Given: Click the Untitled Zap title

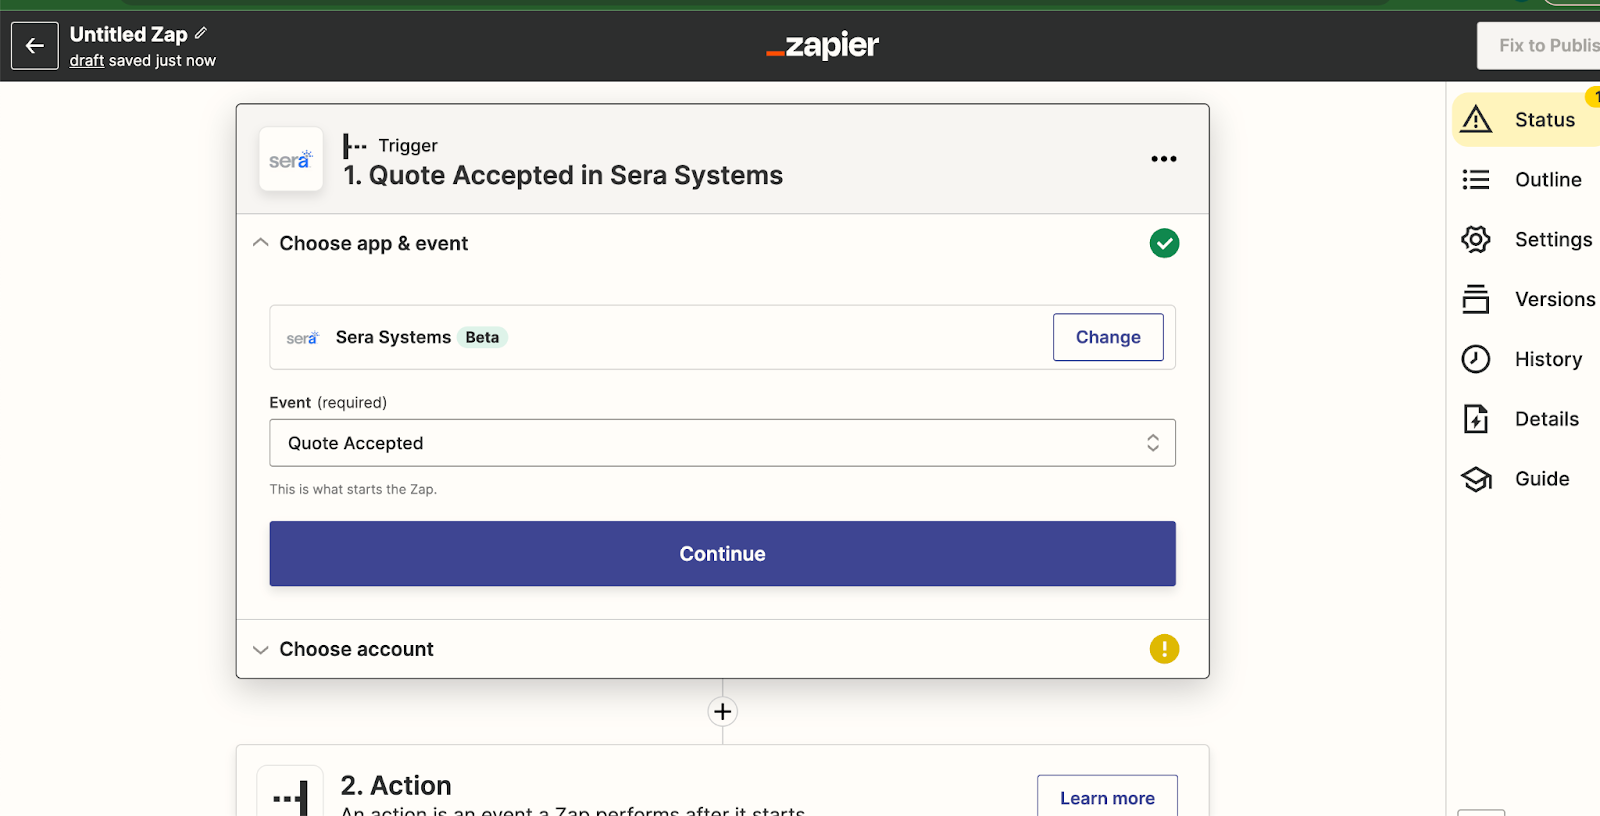Looking at the screenshot, I should [x=129, y=34].
